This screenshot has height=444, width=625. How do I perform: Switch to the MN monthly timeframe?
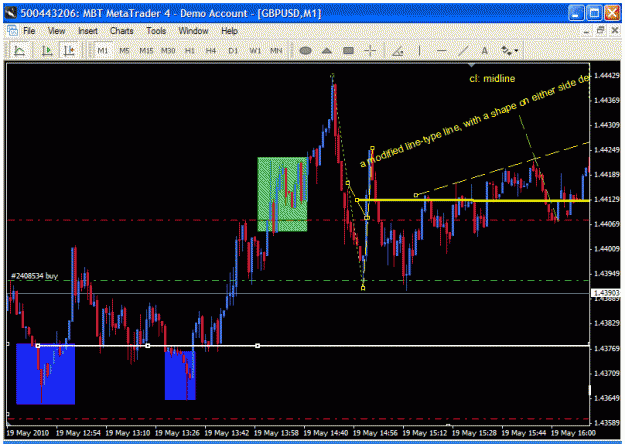[x=276, y=51]
